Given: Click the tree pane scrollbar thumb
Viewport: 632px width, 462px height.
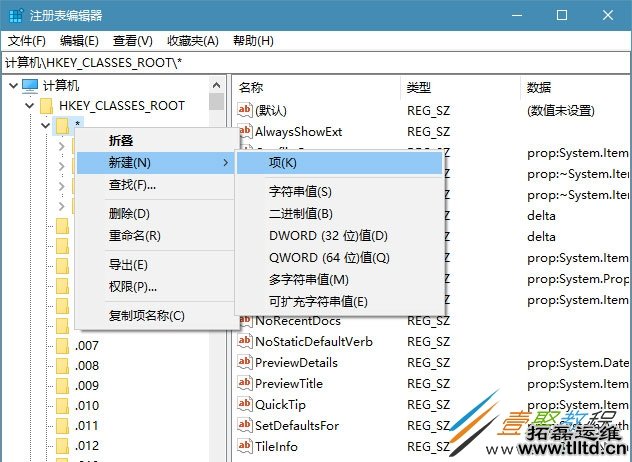Looking at the screenshot, I should (216, 102).
